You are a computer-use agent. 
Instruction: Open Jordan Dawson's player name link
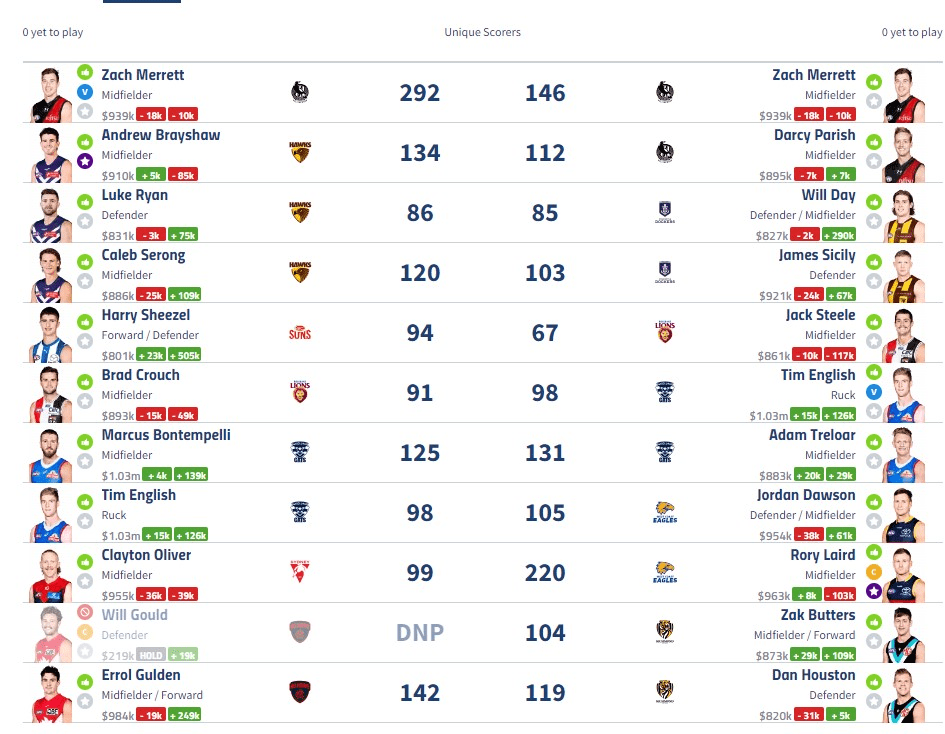coord(806,495)
